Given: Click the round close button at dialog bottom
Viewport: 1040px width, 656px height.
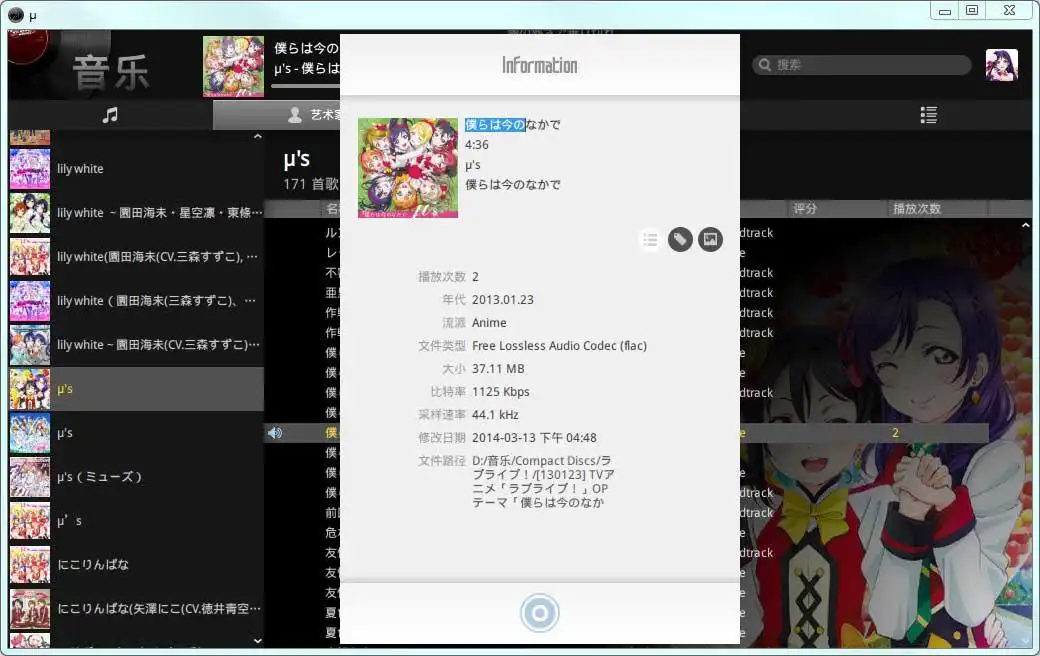Looking at the screenshot, I should pyautogui.click(x=539, y=613).
